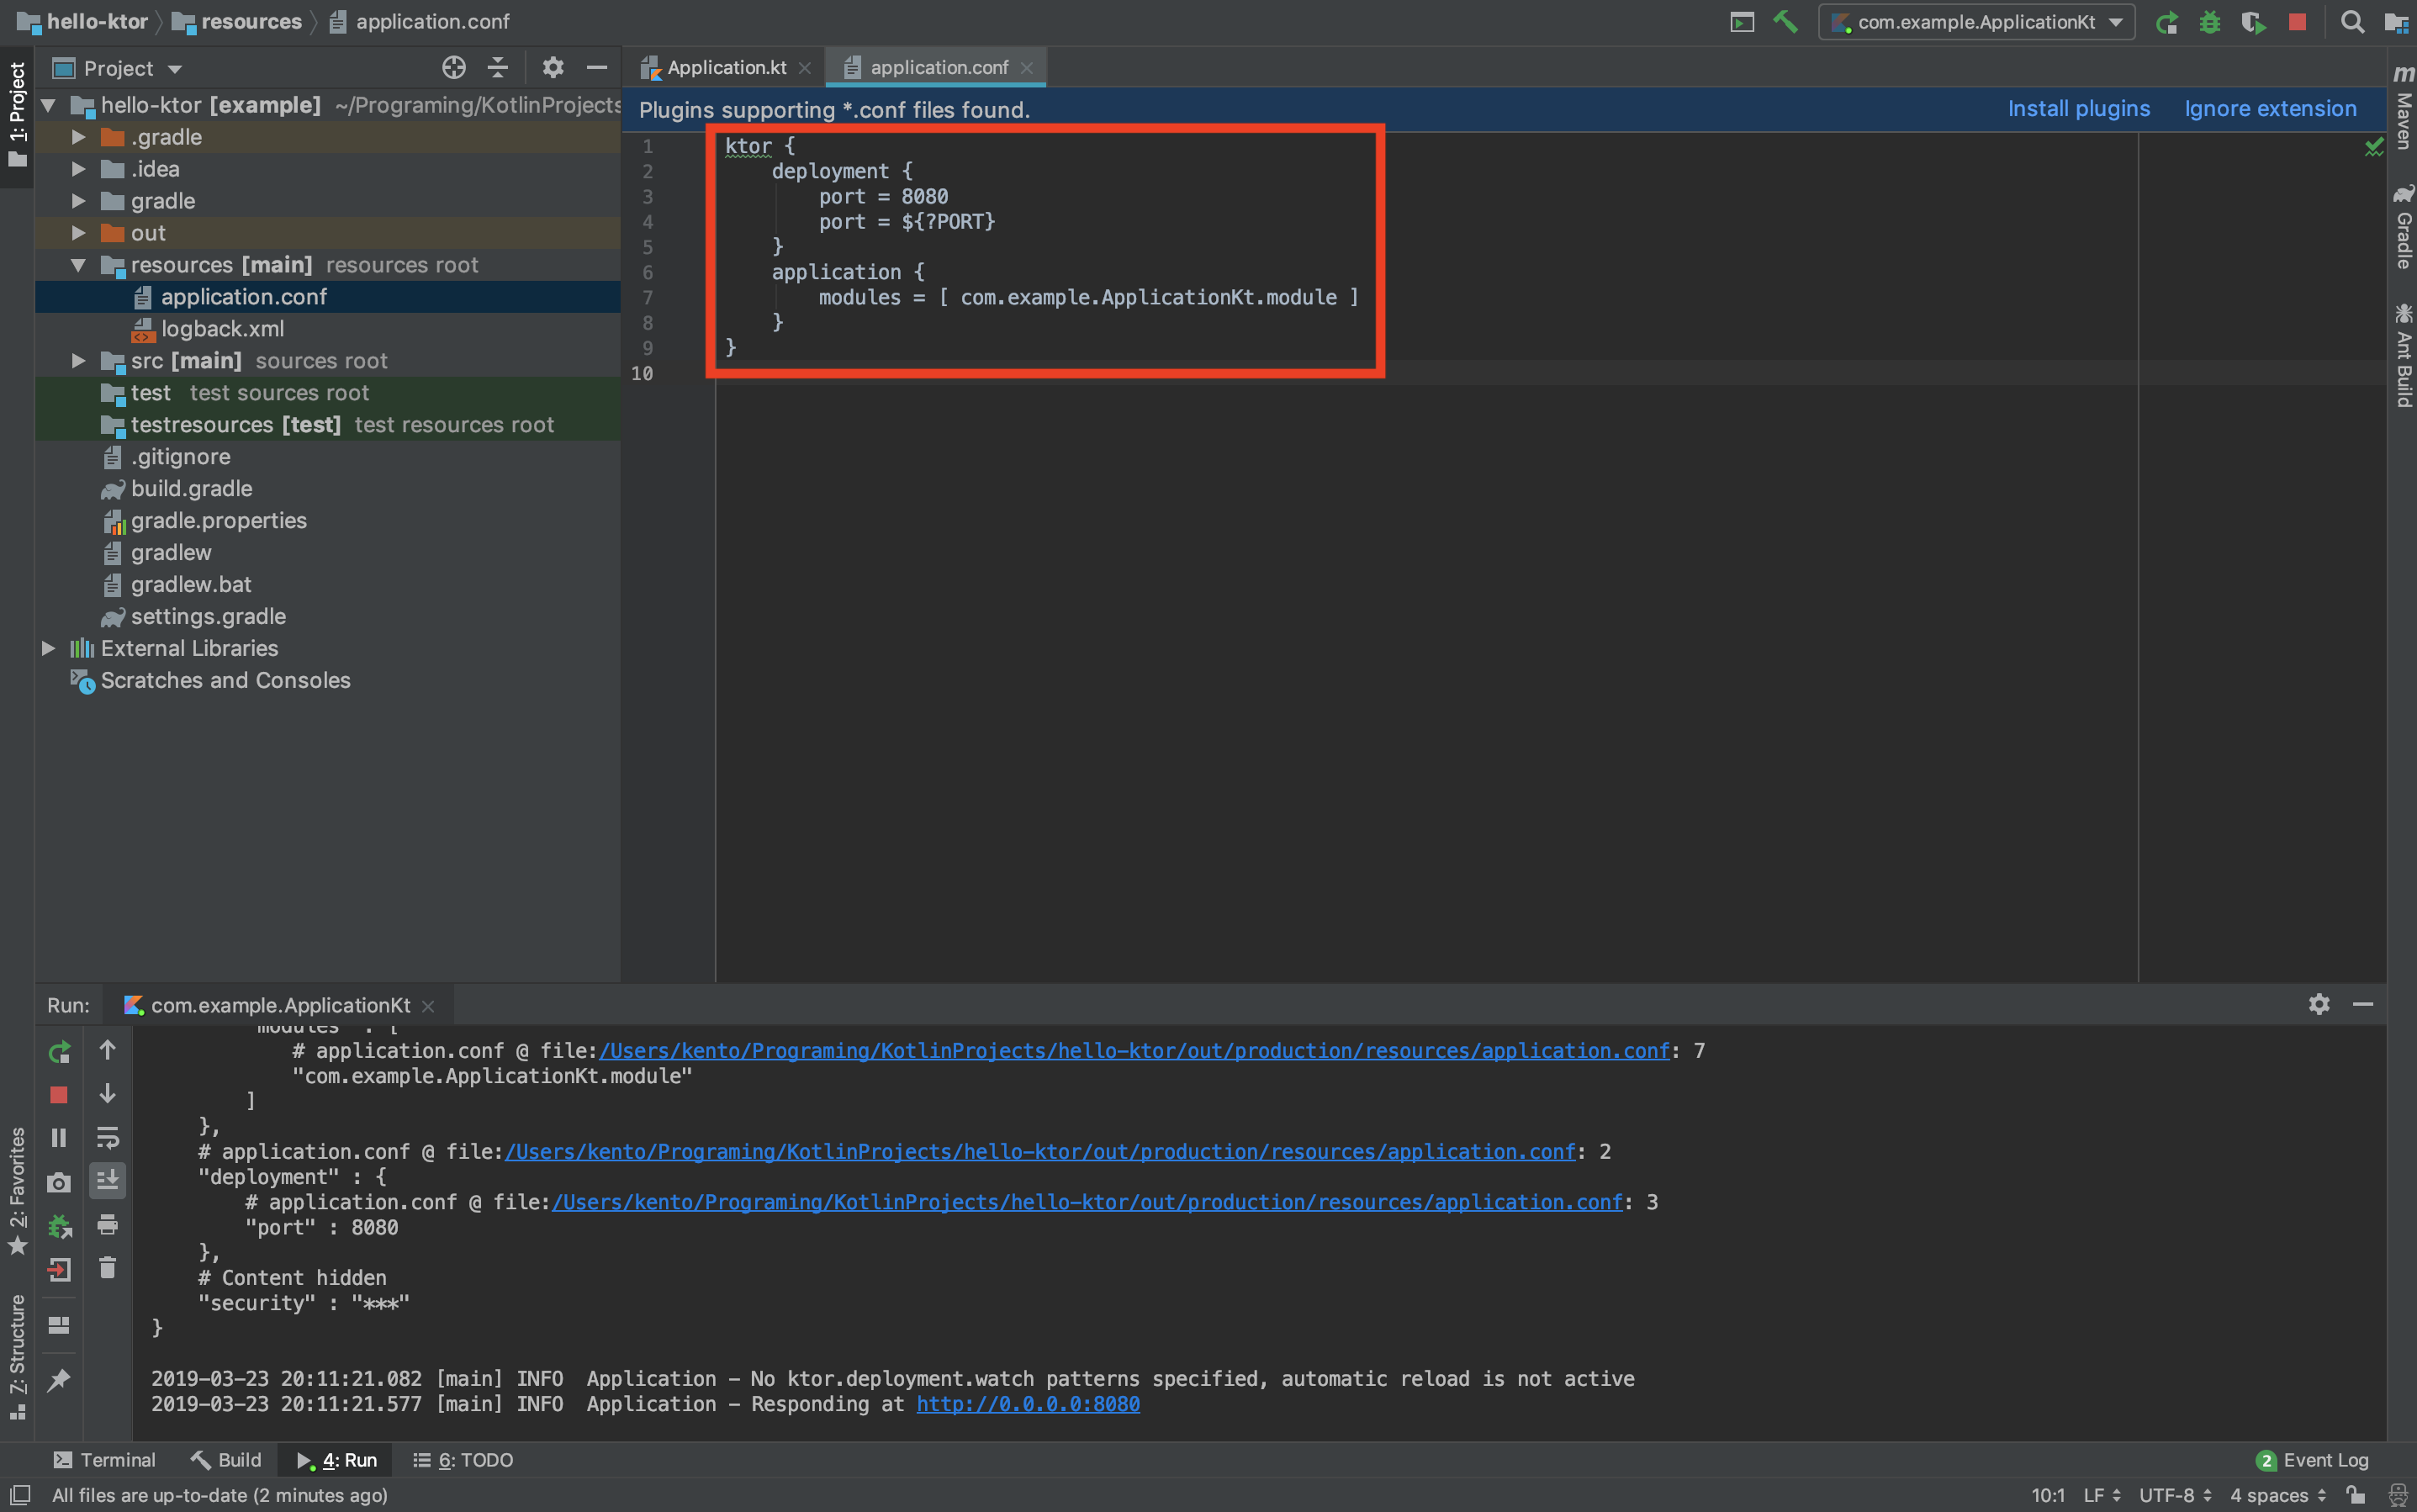This screenshot has height=1512, width=2417.
Task: Stop the app with the red square in Run panel
Action: tap(59, 1095)
